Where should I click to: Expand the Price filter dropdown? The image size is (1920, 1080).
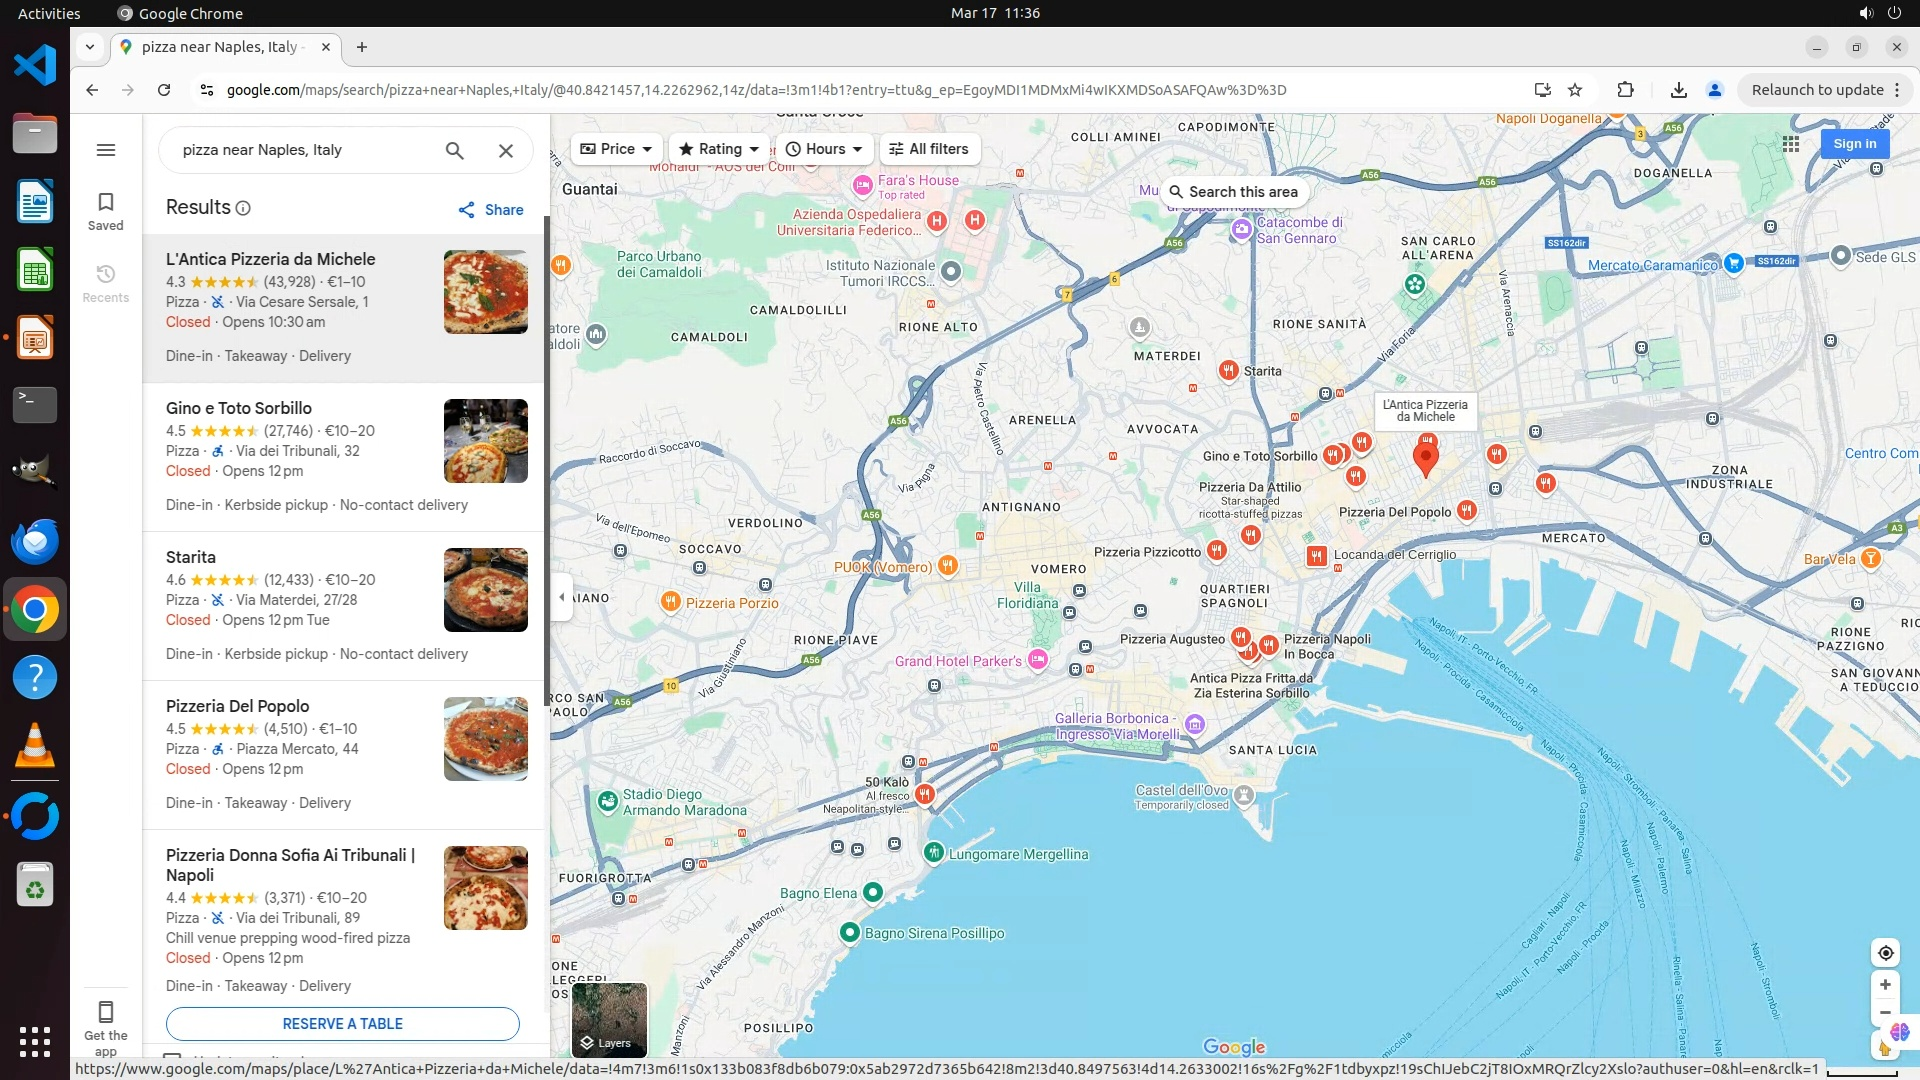617,149
